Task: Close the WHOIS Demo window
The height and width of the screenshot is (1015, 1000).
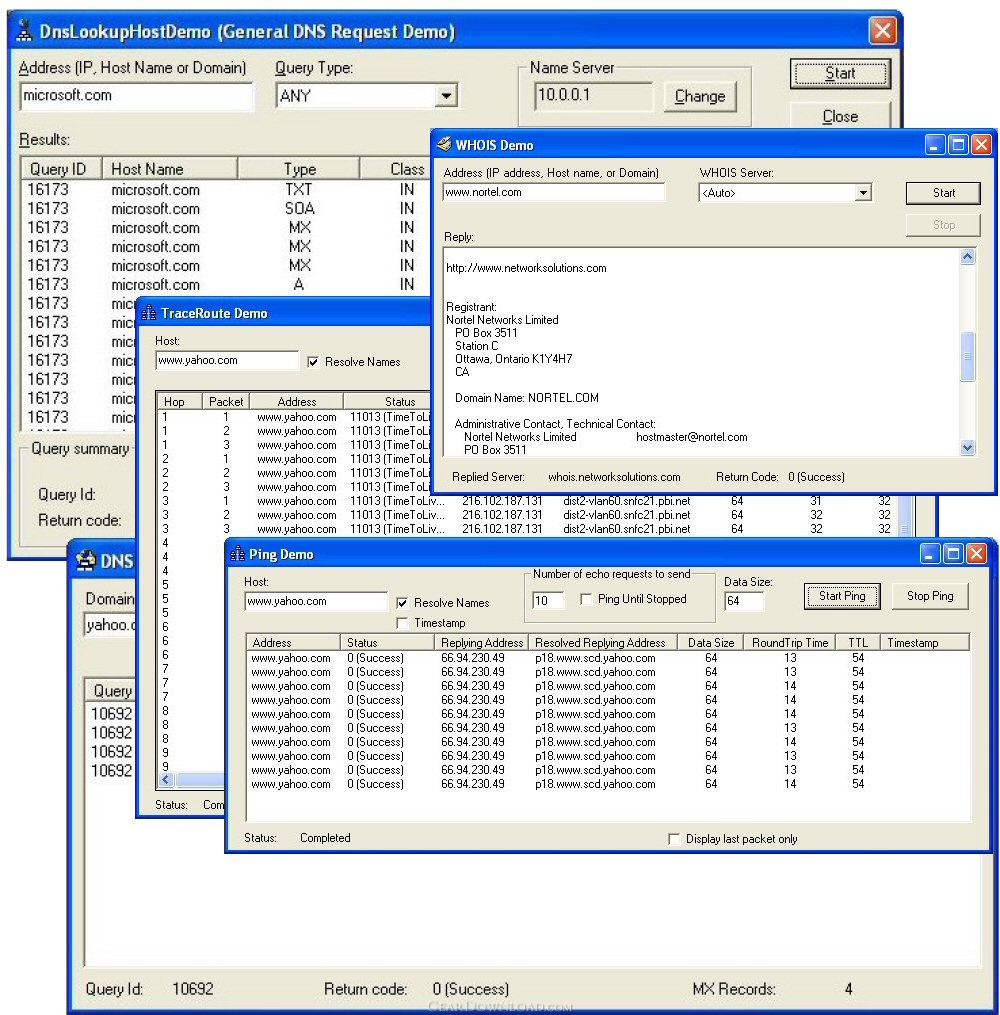Action: 981,144
